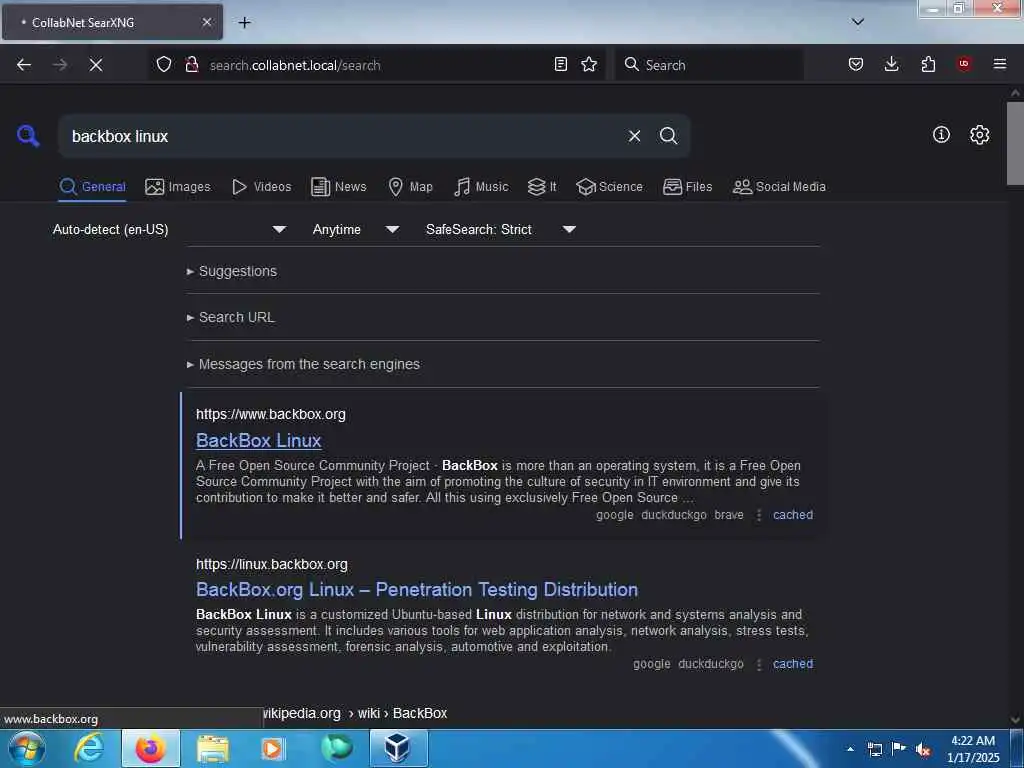1024x768 pixels.
Task: Open Windows Explorer folder on taskbar
Action: (x=213, y=748)
